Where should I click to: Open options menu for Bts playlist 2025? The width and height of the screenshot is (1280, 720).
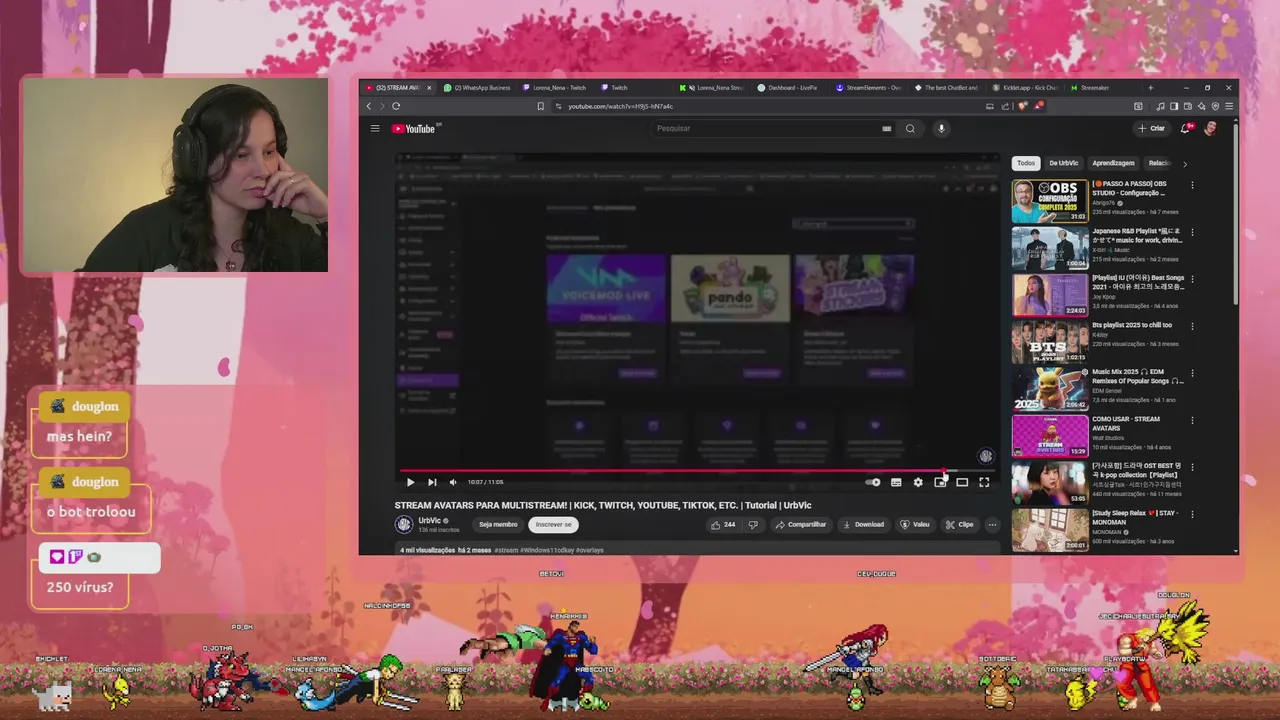[x=1192, y=326]
